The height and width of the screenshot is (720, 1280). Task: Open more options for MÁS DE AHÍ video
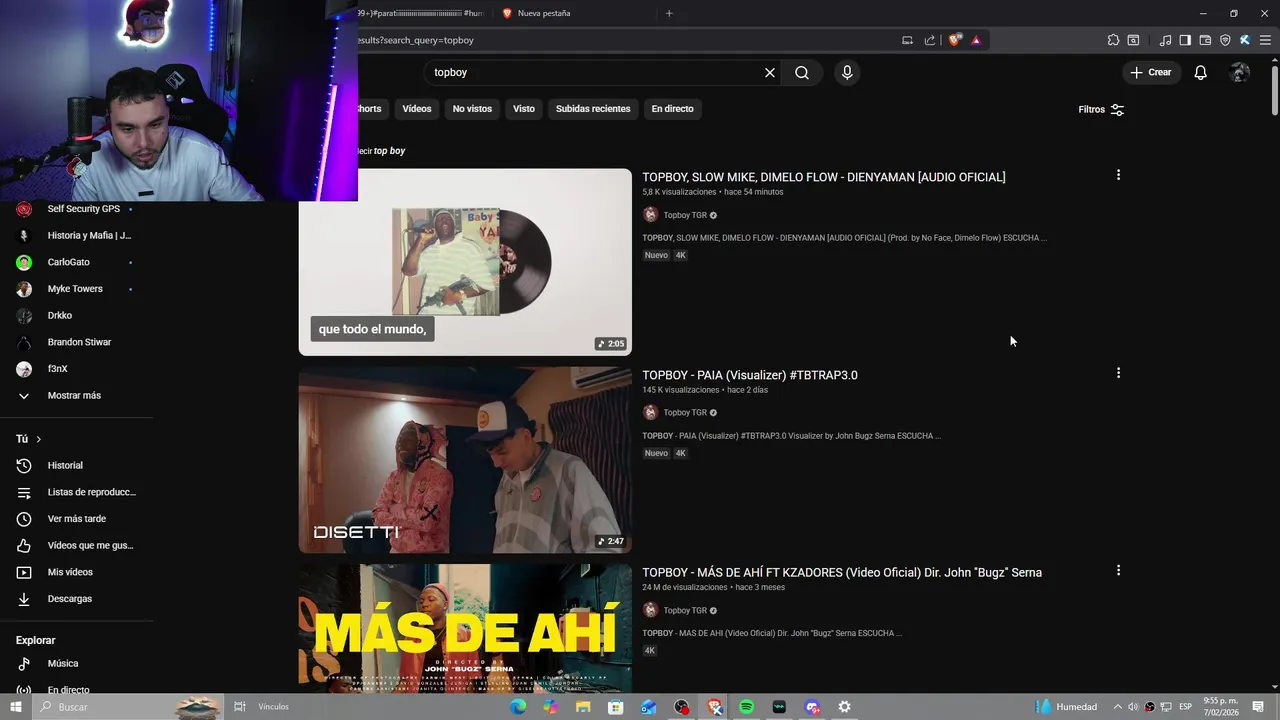point(1118,570)
